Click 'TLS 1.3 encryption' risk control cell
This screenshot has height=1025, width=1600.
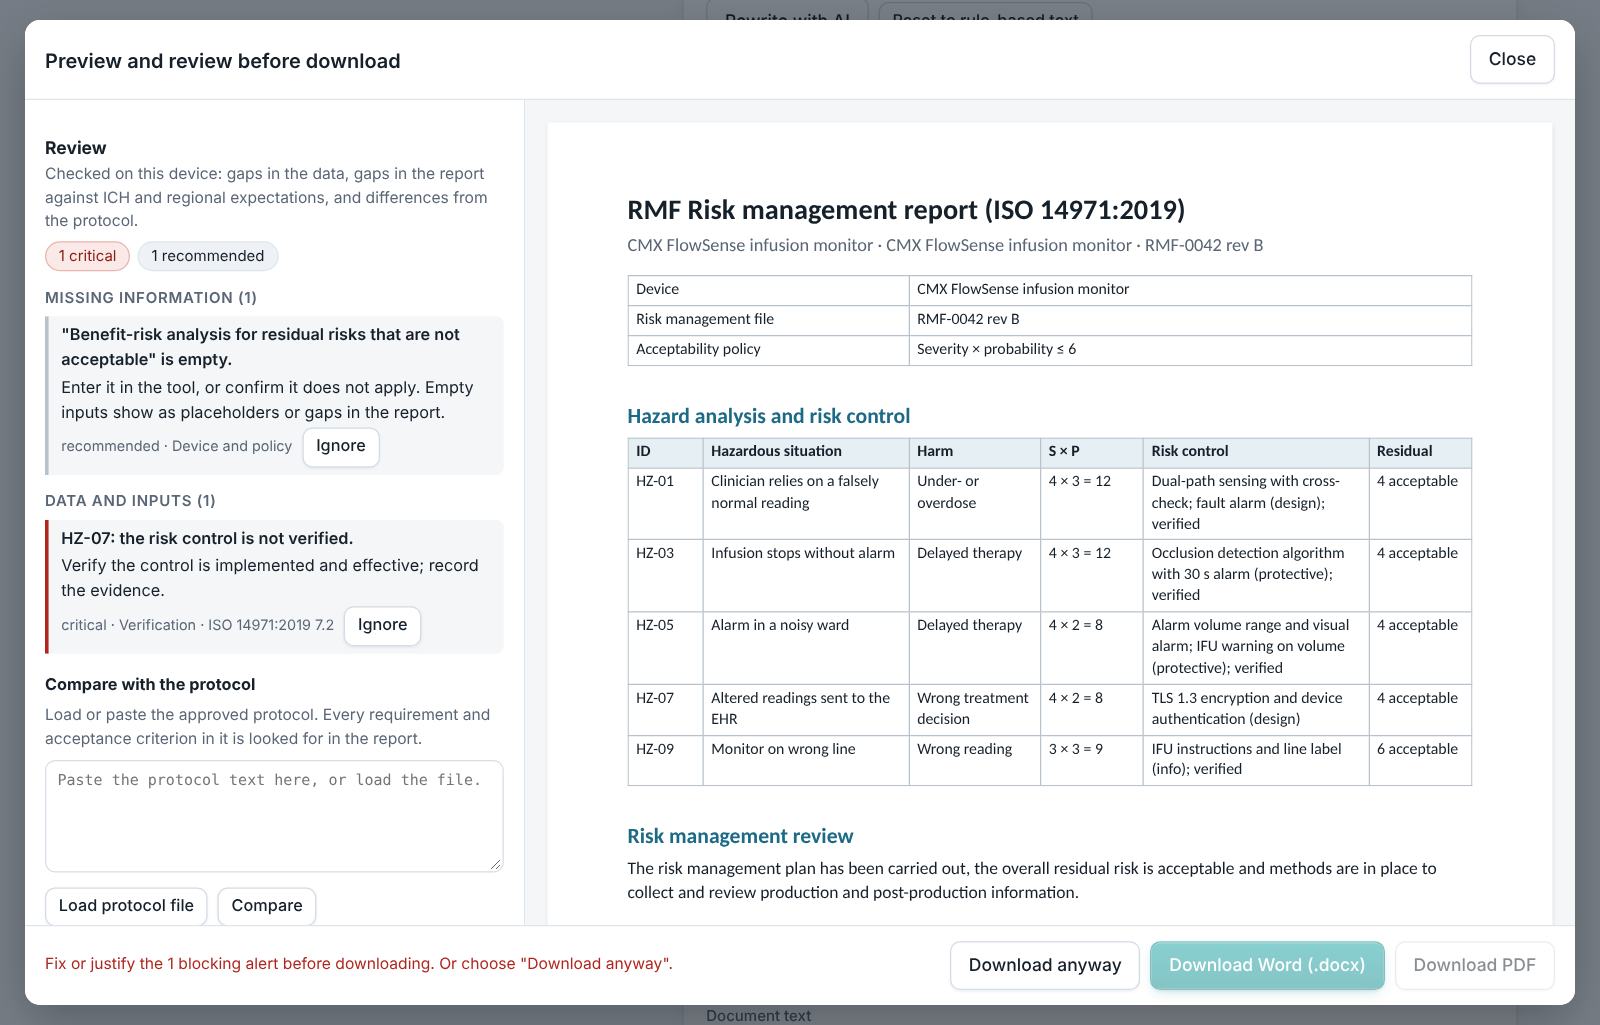point(1256,709)
